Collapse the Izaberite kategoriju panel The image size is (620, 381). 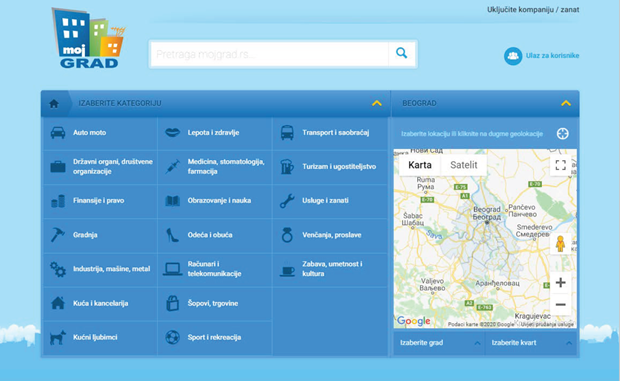[x=377, y=103]
